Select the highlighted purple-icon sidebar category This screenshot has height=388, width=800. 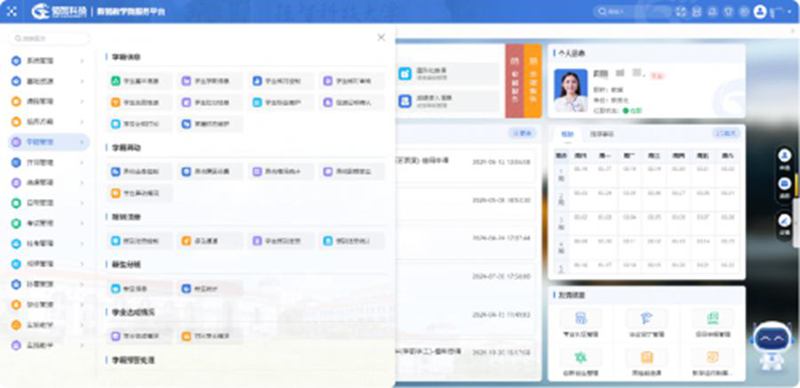(49, 142)
